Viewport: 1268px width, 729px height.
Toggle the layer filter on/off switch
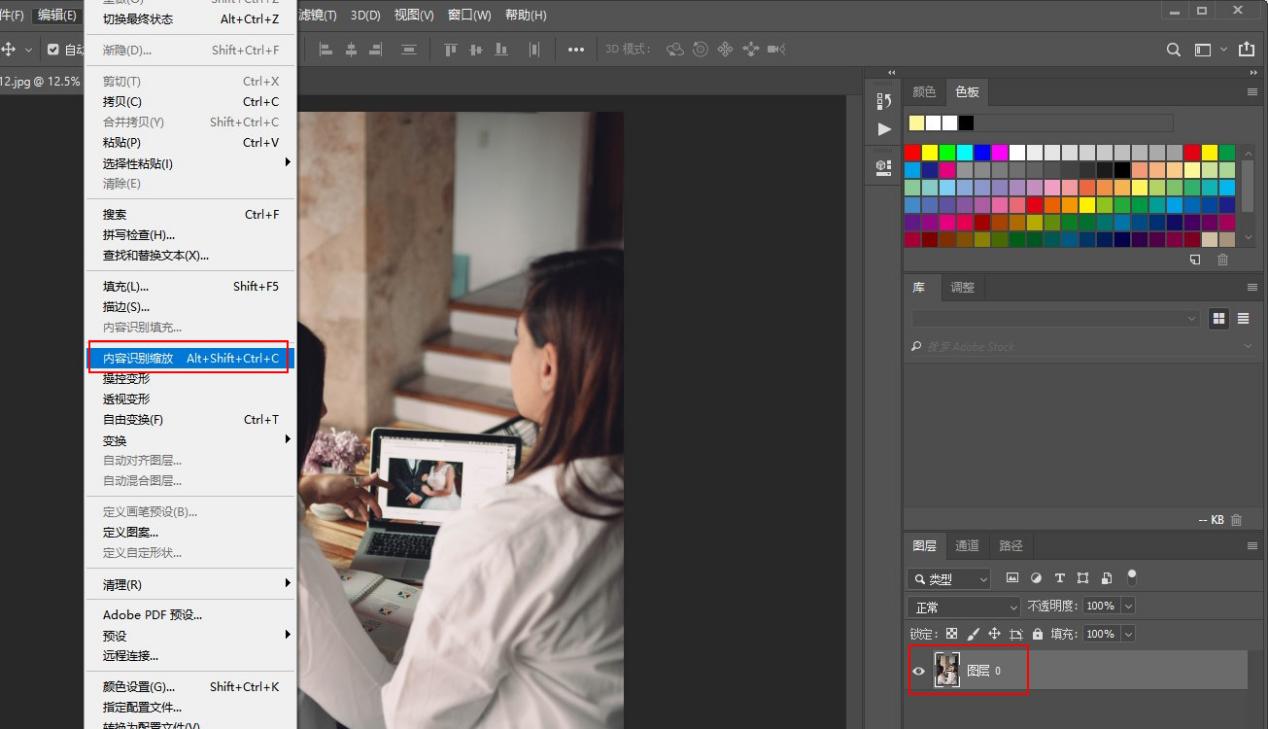point(1132,577)
